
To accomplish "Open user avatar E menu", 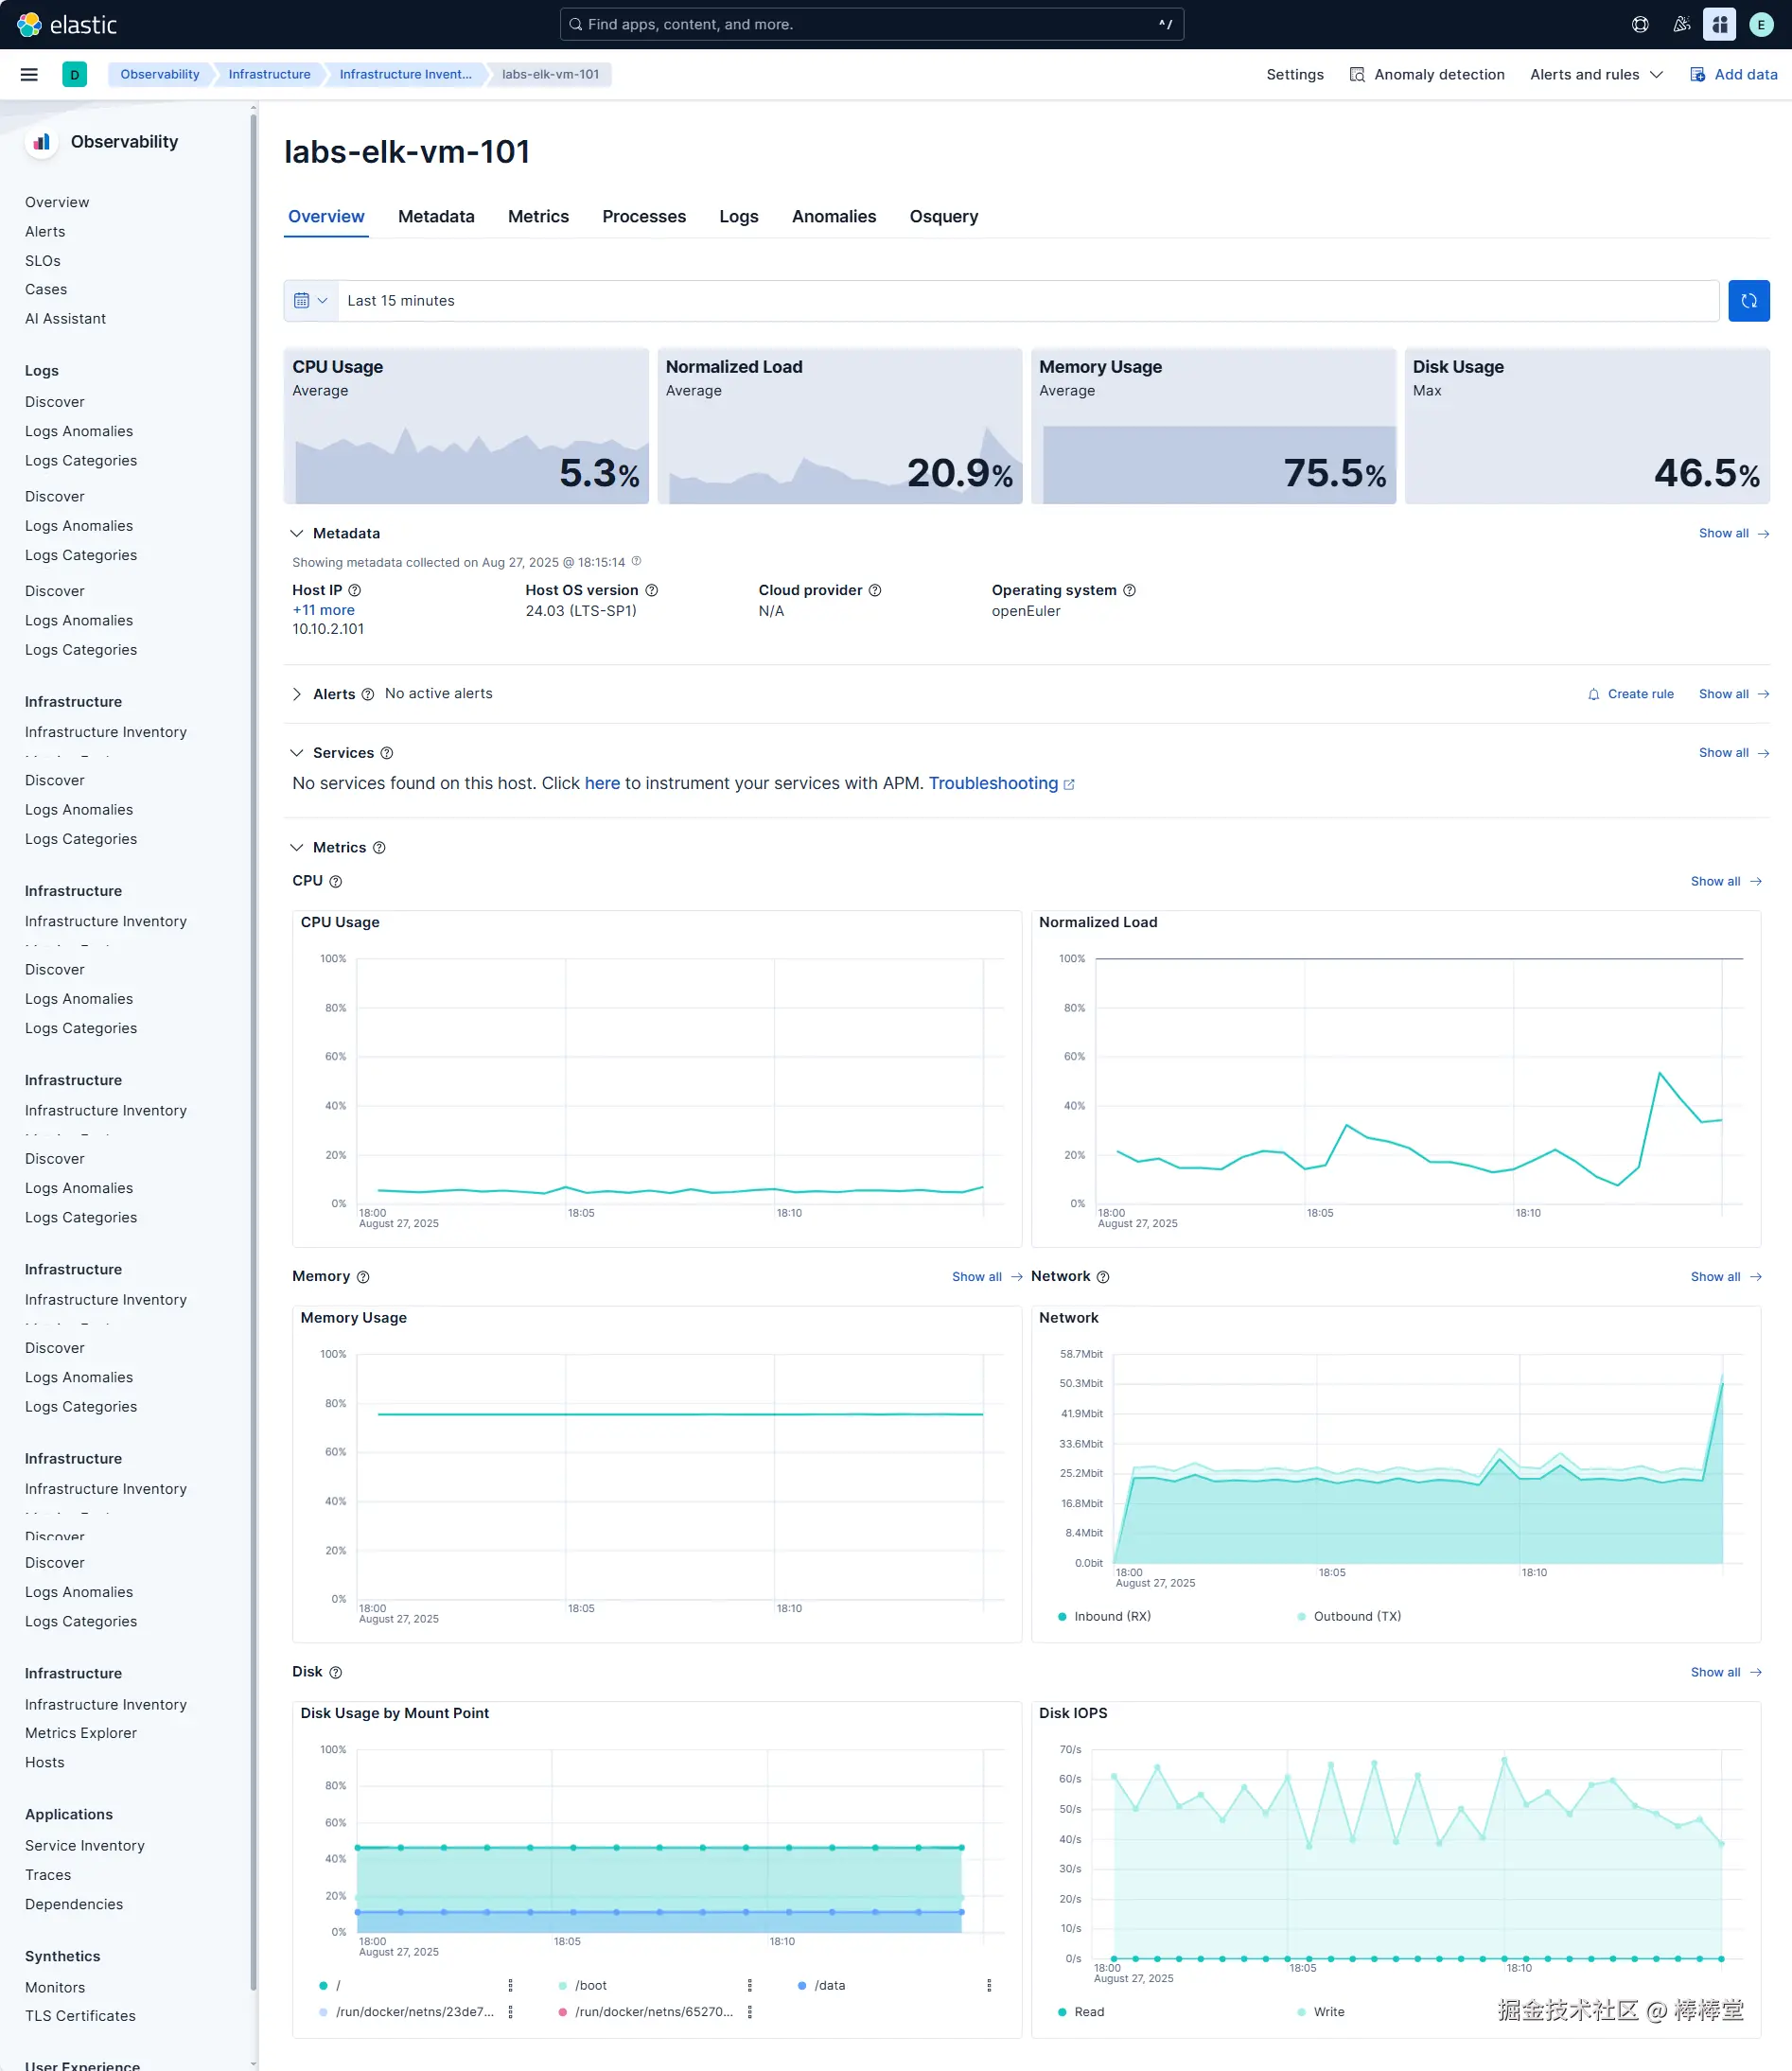I will [x=1761, y=24].
